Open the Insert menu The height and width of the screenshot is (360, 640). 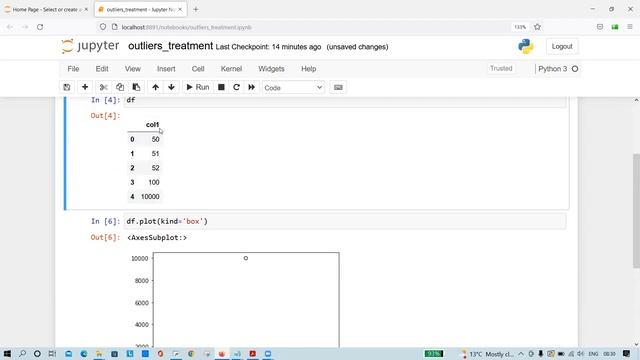166,69
